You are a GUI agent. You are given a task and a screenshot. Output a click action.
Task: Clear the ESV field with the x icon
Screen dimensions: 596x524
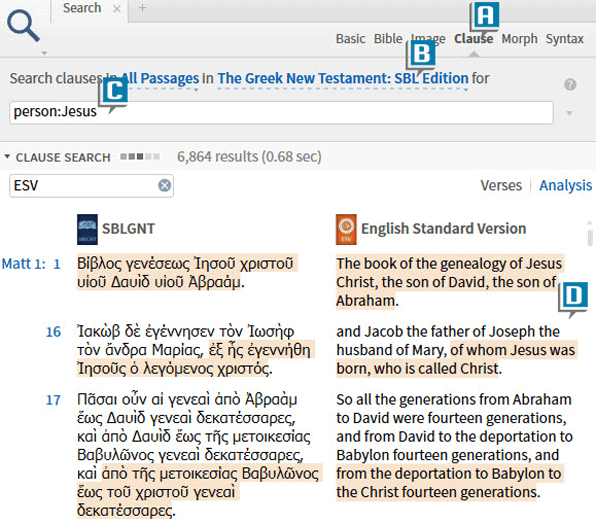tap(164, 185)
